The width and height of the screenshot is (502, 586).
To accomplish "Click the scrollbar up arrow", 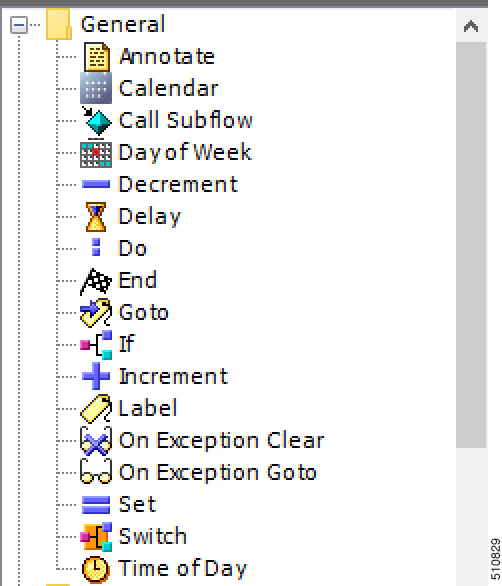I will tap(471, 26).
